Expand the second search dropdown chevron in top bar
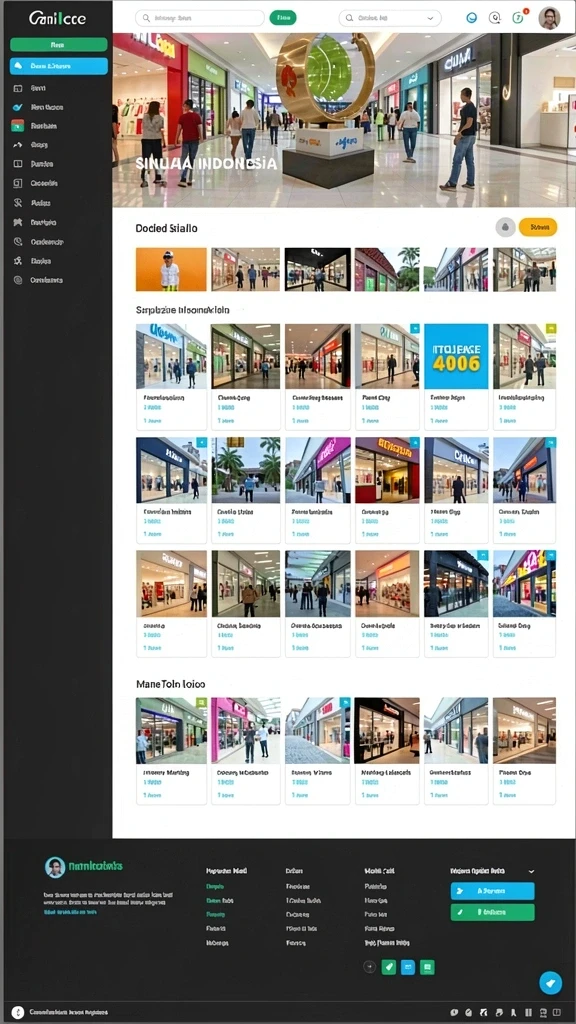The image size is (576, 1024). point(430,18)
